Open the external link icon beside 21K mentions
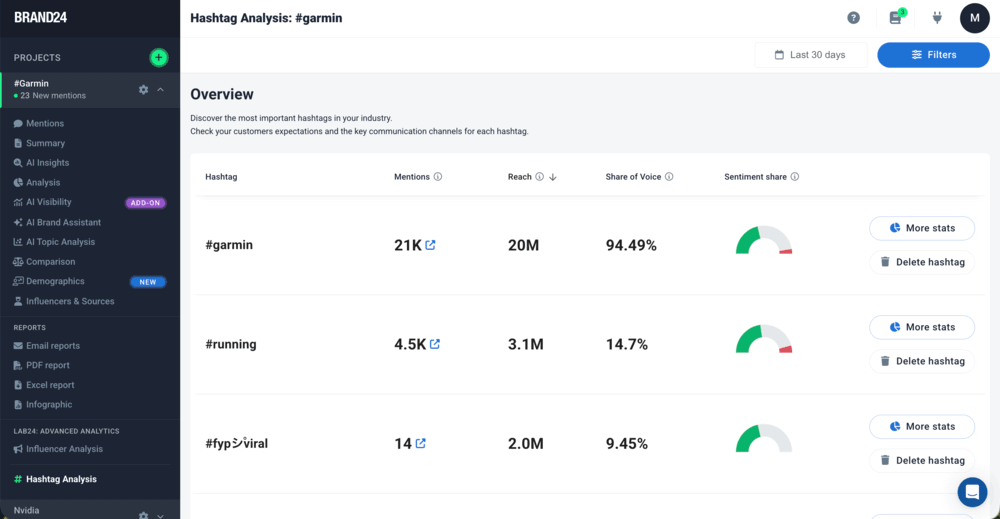Viewport: 1000px width, 519px height. (x=431, y=245)
